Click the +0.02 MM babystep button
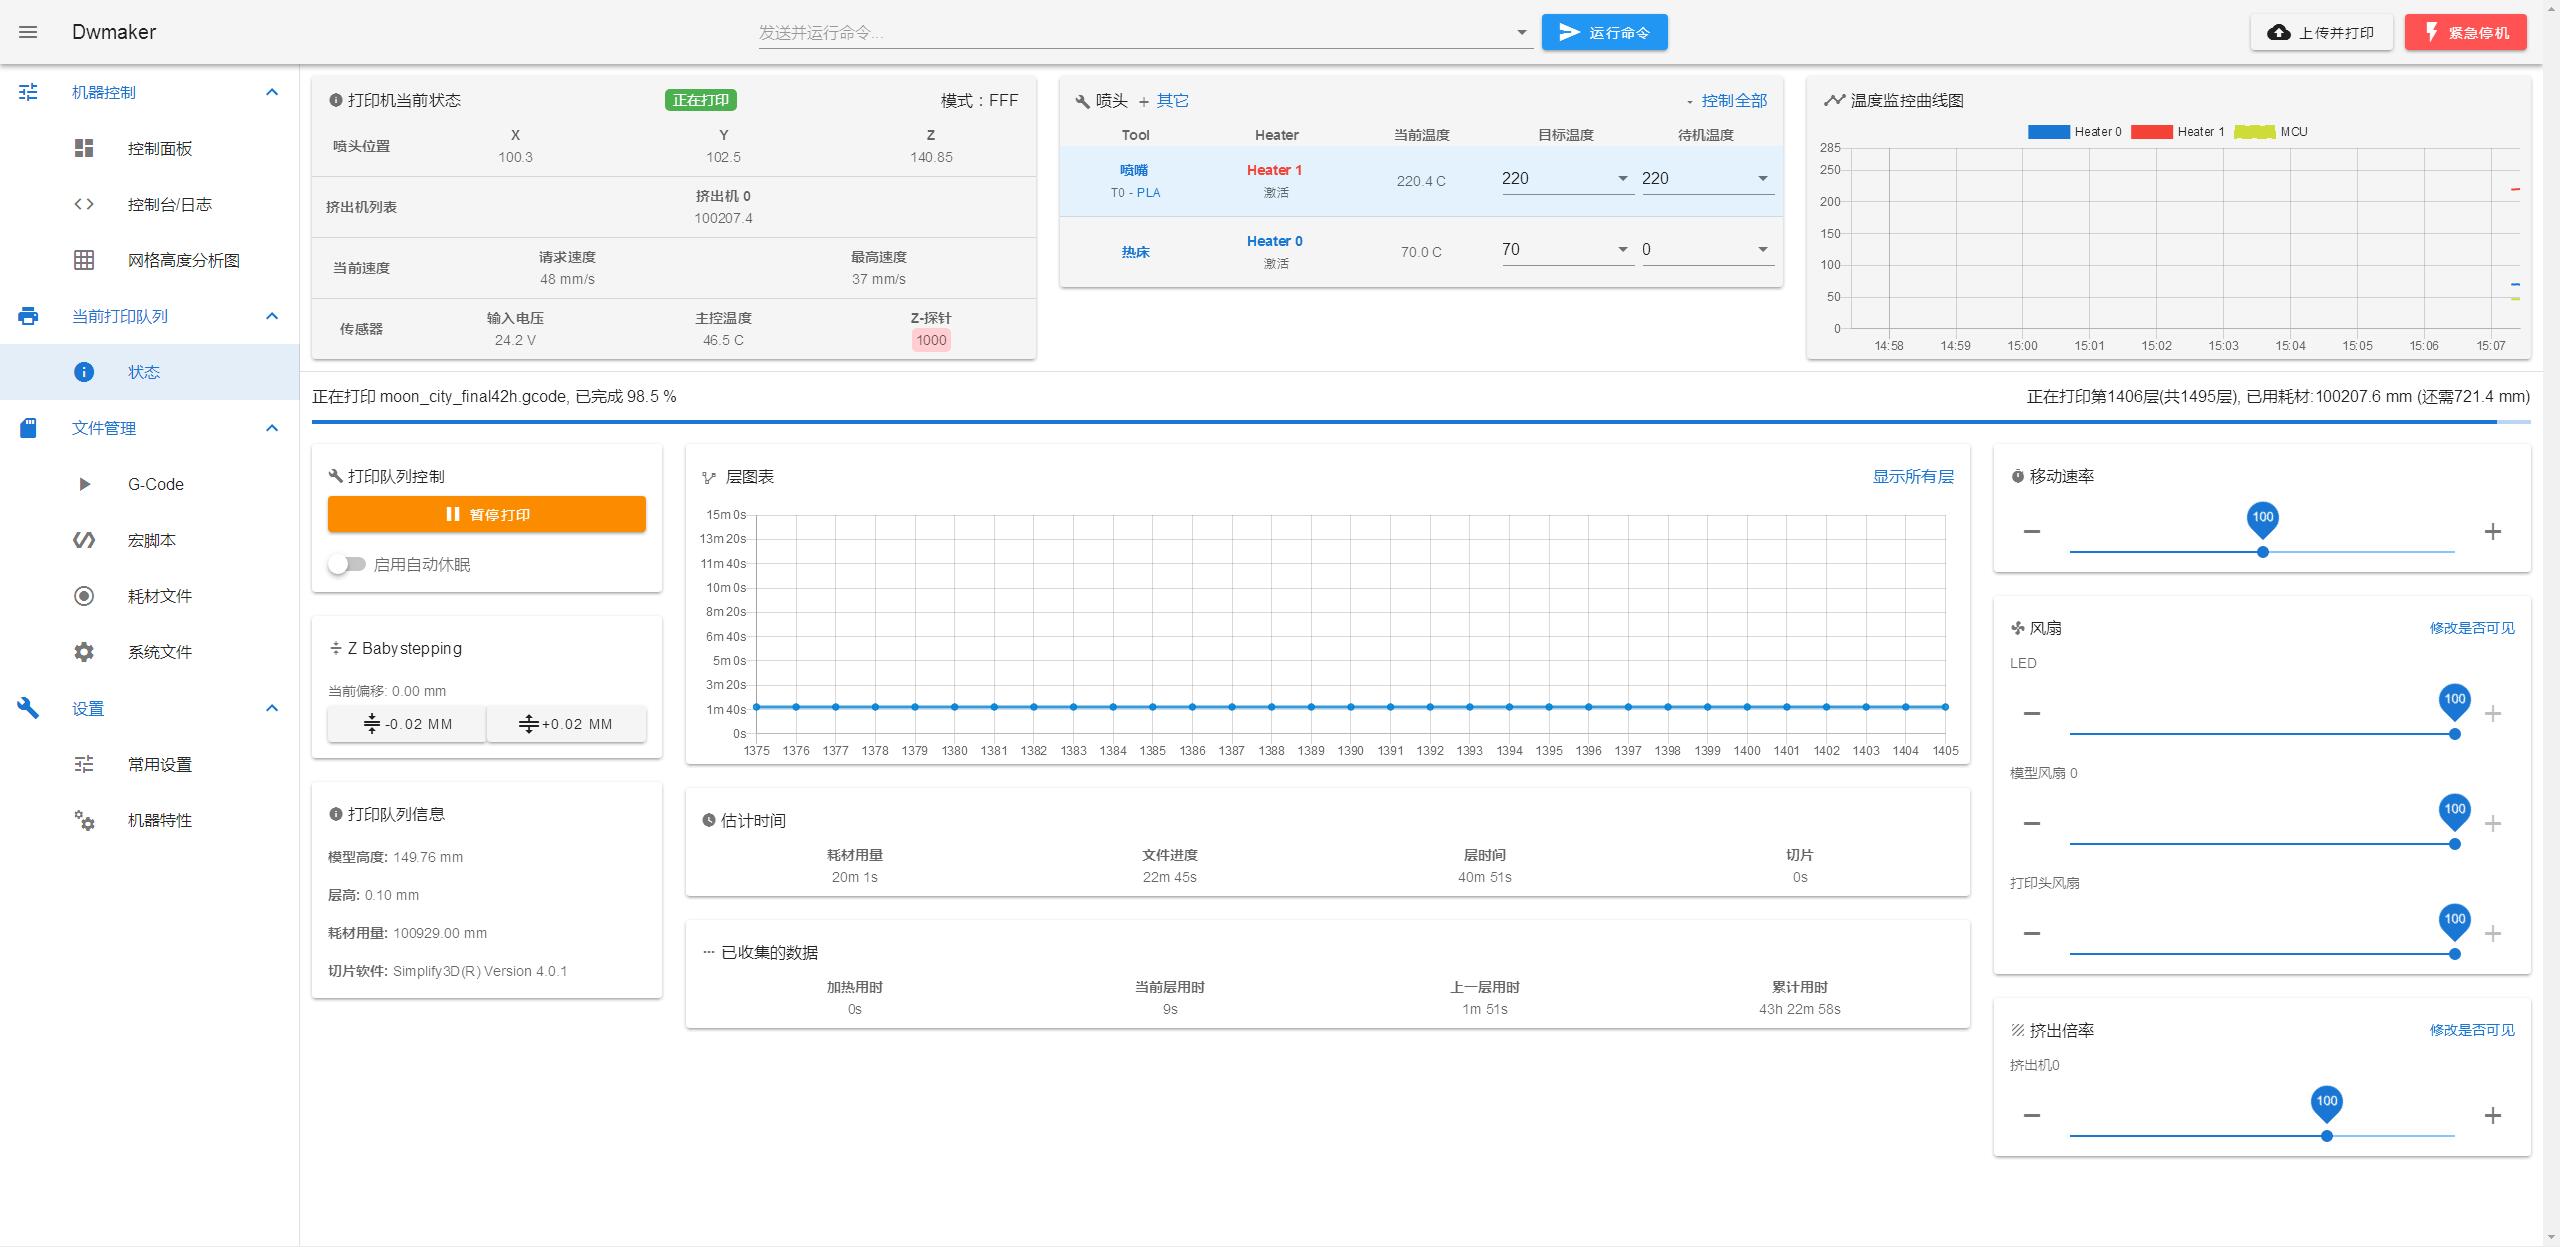 566,724
